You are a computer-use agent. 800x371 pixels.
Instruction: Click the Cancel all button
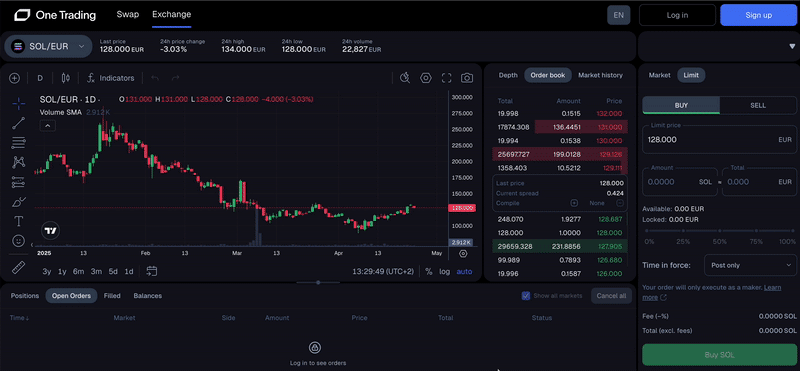[x=611, y=295]
